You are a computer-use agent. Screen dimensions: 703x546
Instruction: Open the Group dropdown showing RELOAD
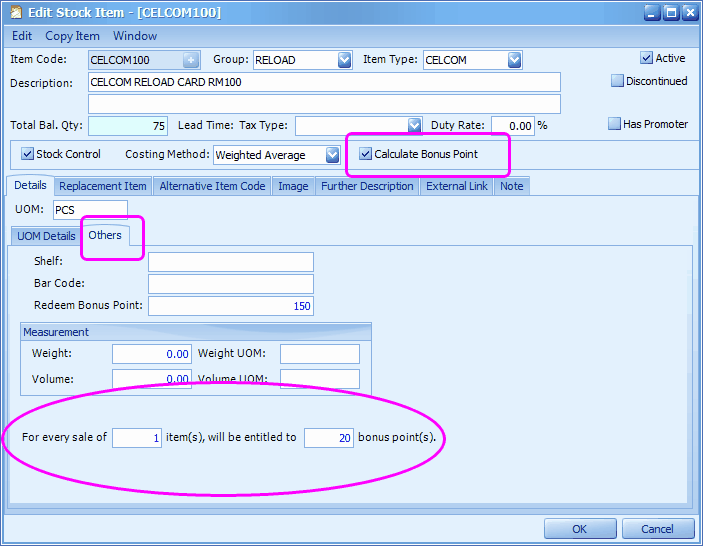[x=344, y=60]
